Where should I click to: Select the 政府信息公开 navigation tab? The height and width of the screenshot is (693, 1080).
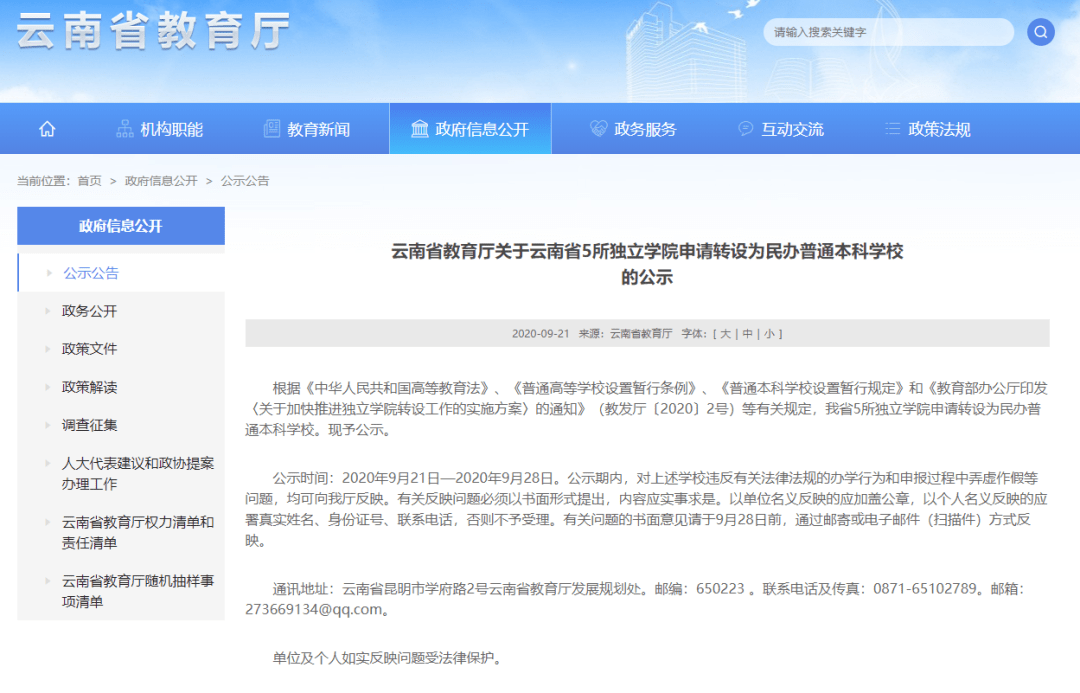[x=470, y=129]
